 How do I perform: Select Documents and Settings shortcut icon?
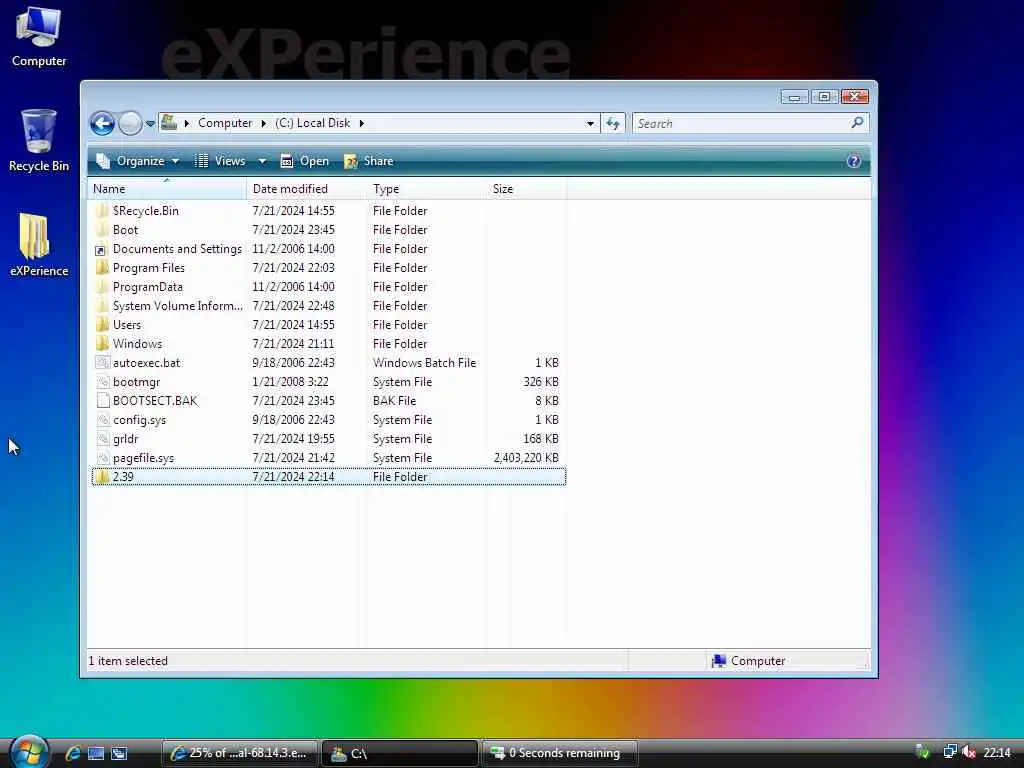[102, 249]
